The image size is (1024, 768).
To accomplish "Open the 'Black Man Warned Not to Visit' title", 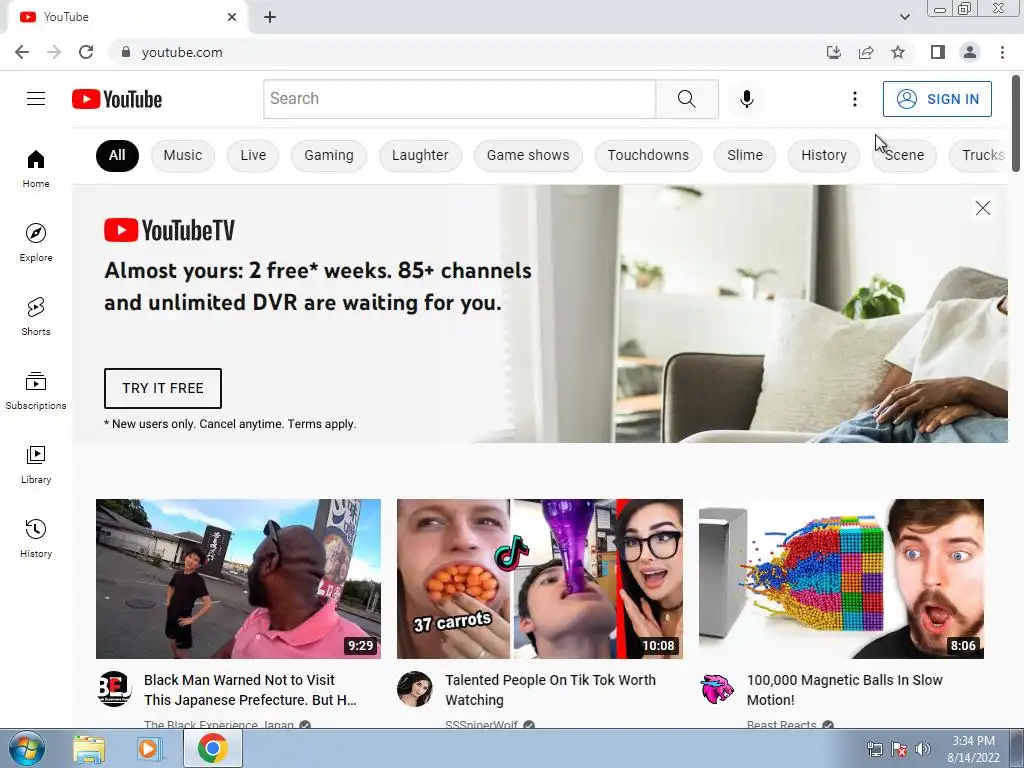I will [x=250, y=690].
